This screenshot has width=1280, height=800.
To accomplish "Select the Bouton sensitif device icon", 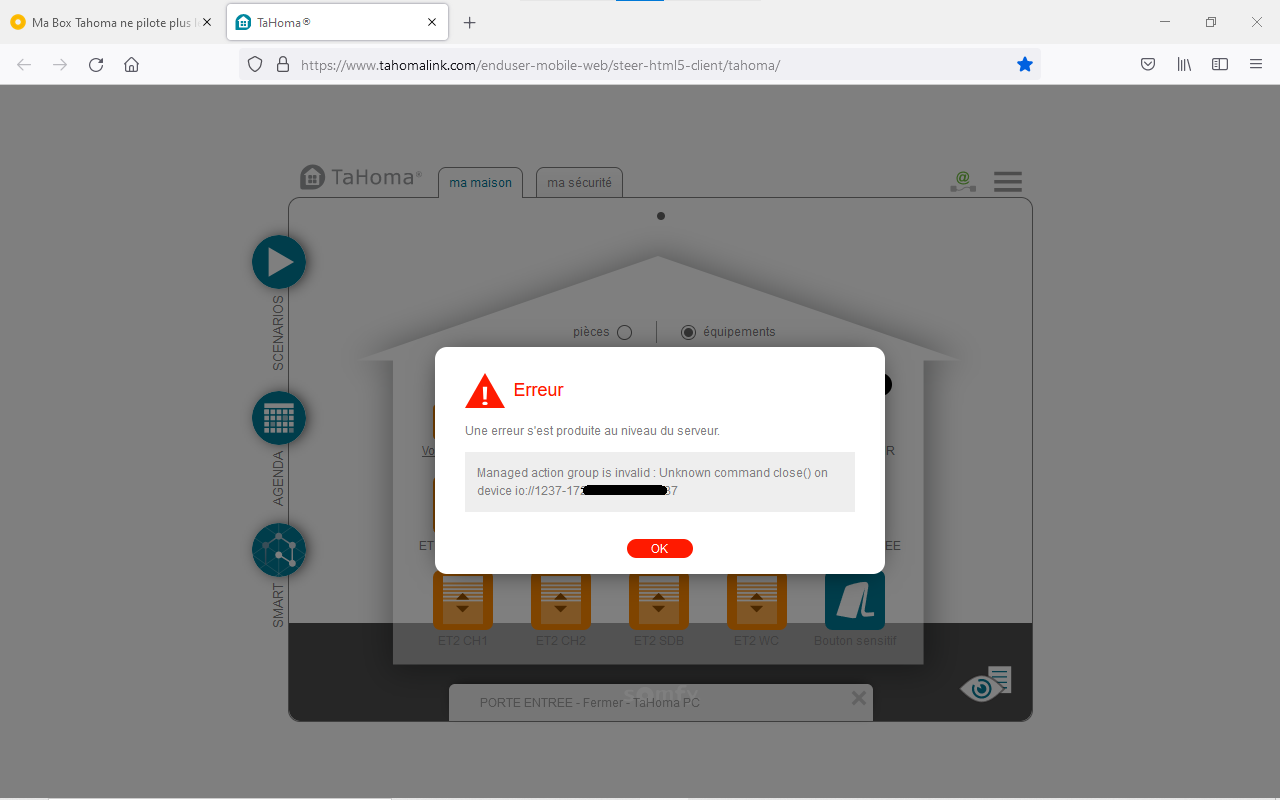I will pyautogui.click(x=855, y=600).
